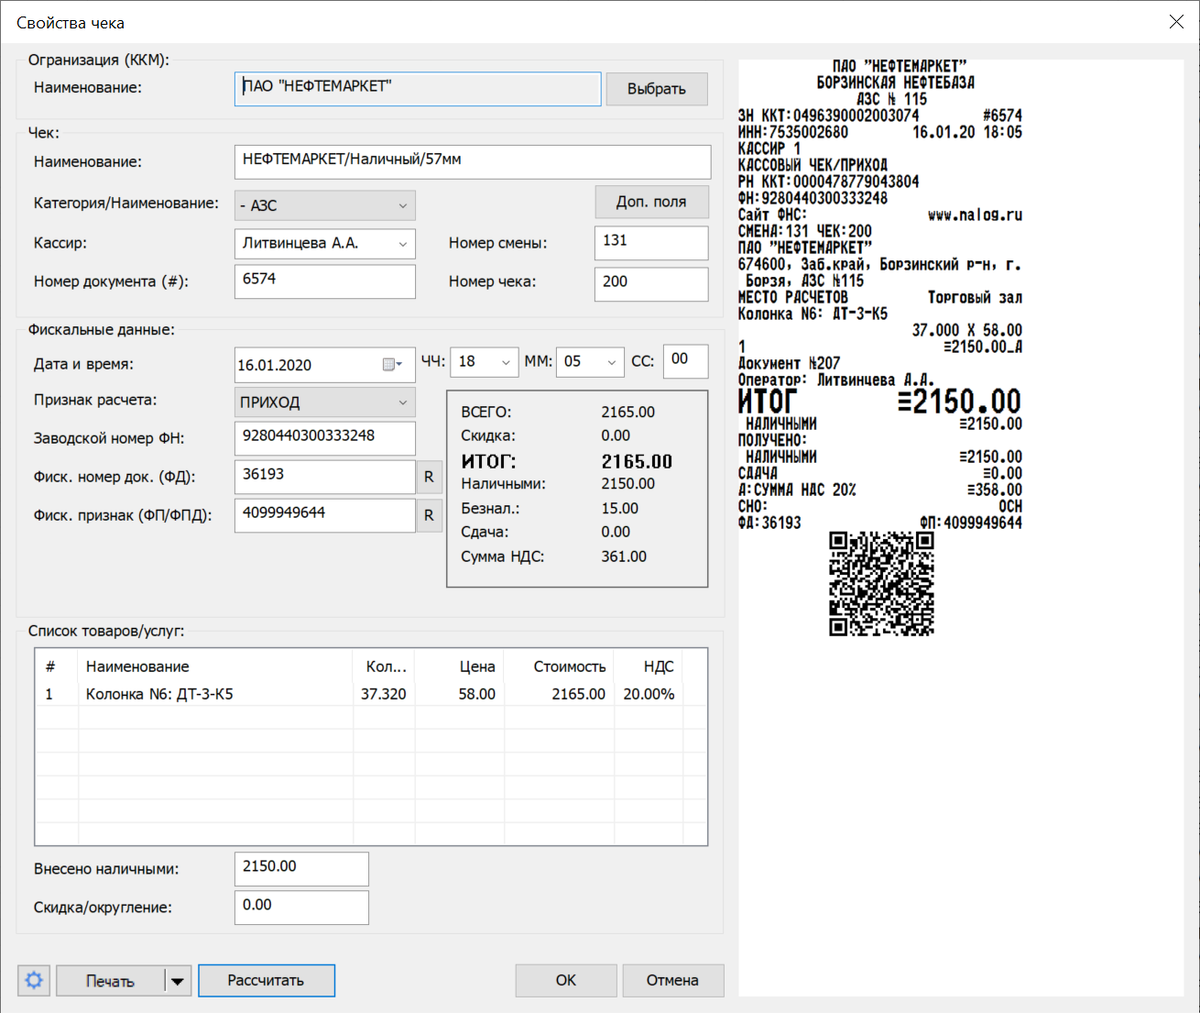The image size is (1200, 1013).
Task: Click the Доп. поля button
Action: (x=651, y=202)
